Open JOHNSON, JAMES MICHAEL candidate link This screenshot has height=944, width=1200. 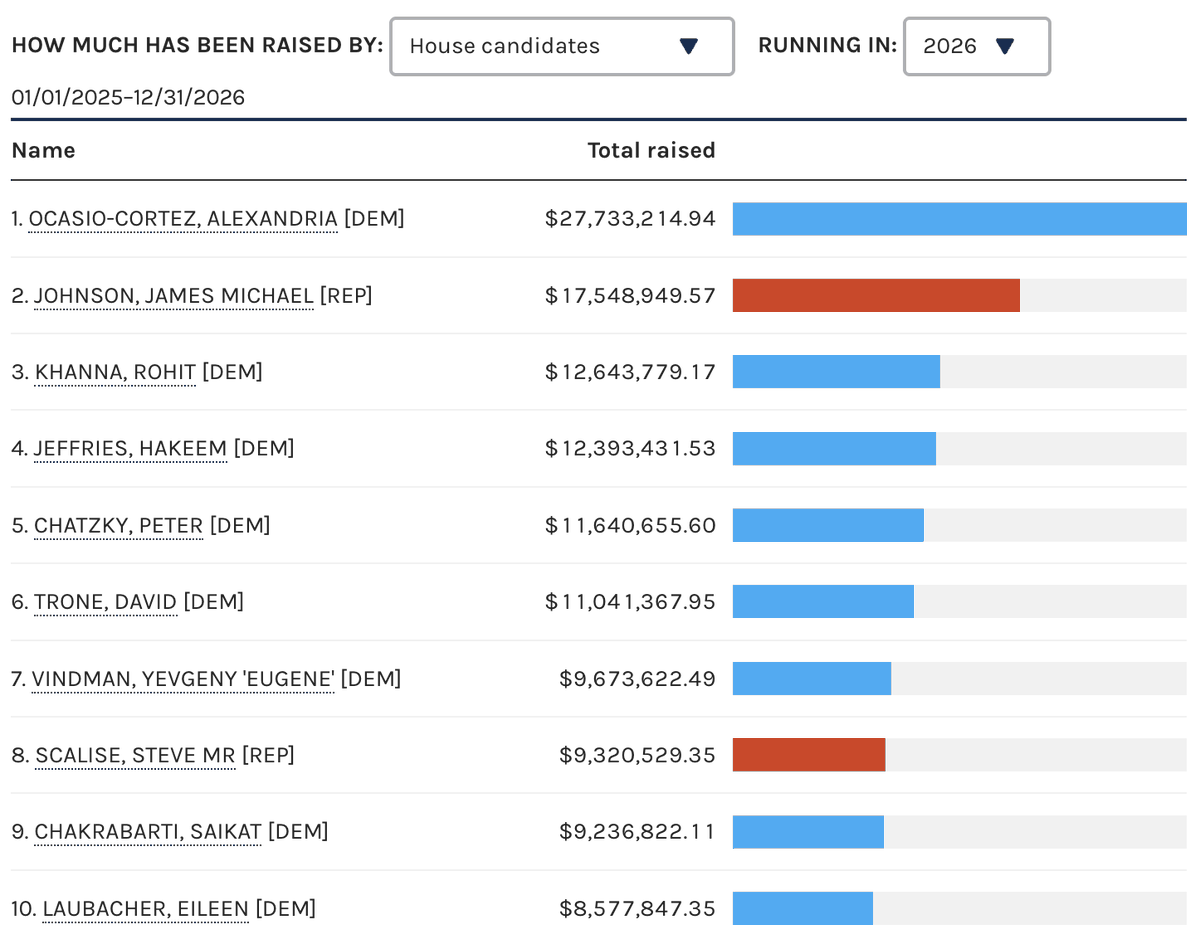point(174,296)
